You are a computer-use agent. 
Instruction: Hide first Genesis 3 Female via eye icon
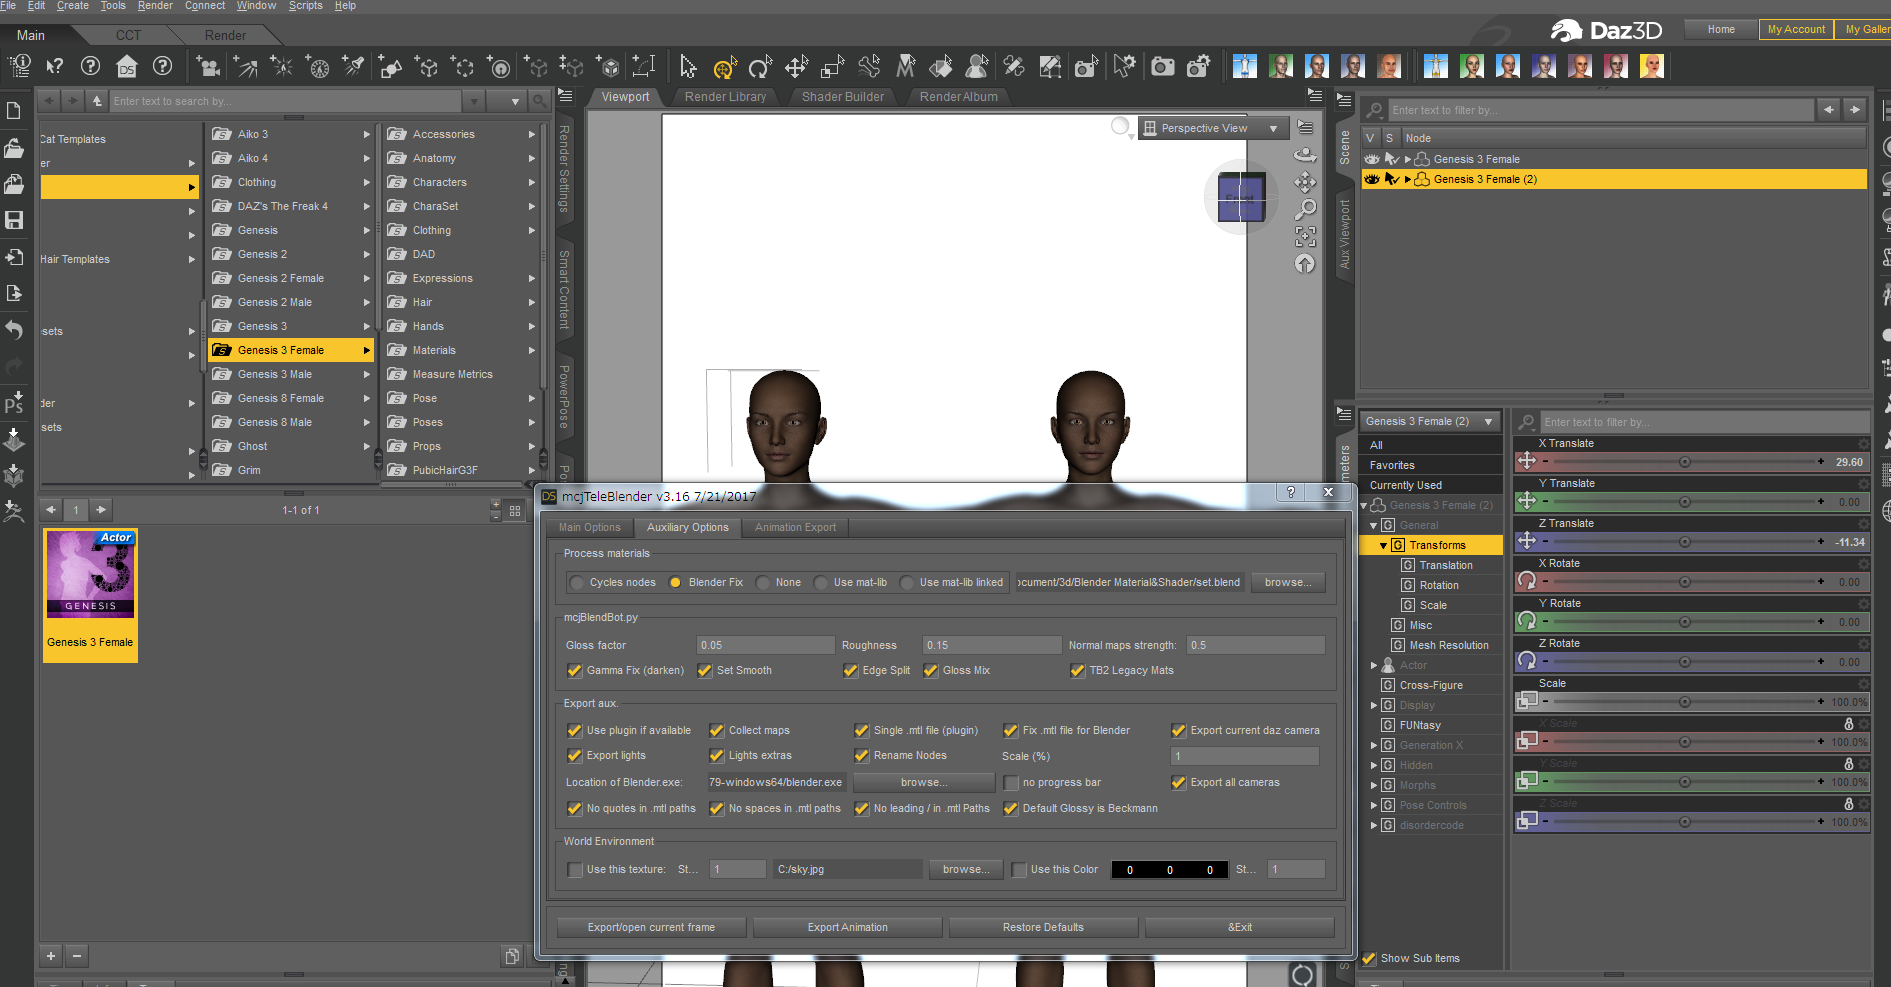pyautogui.click(x=1372, y=159)
